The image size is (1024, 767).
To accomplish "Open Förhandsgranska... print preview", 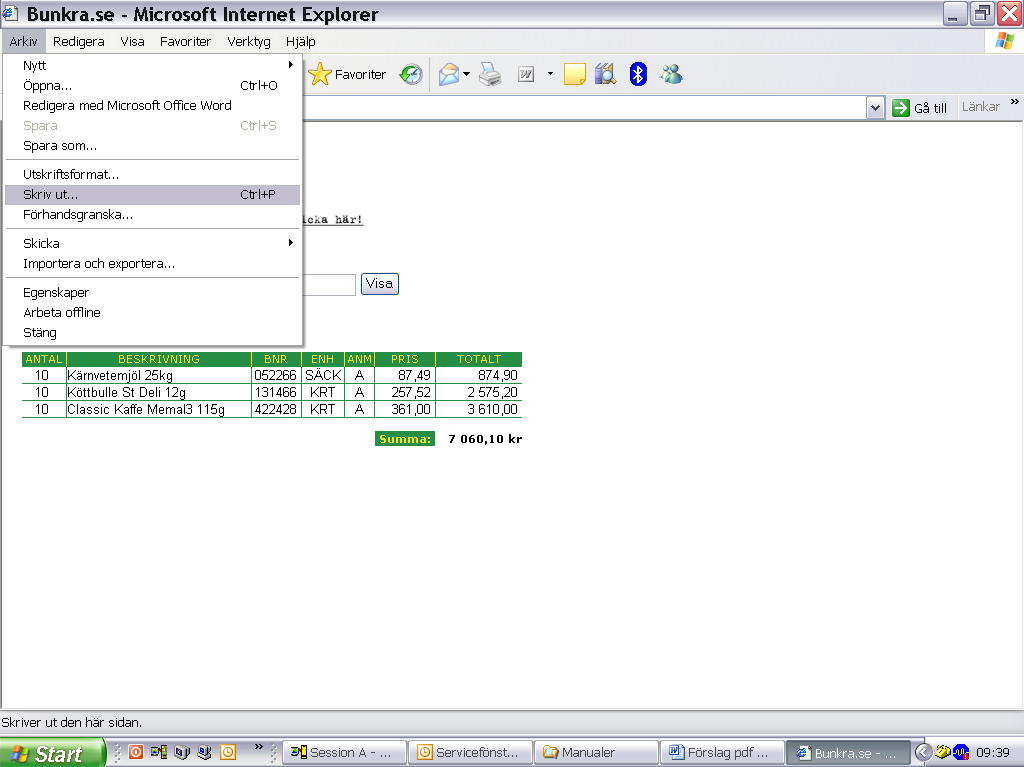I will click(x=152, y=215).
